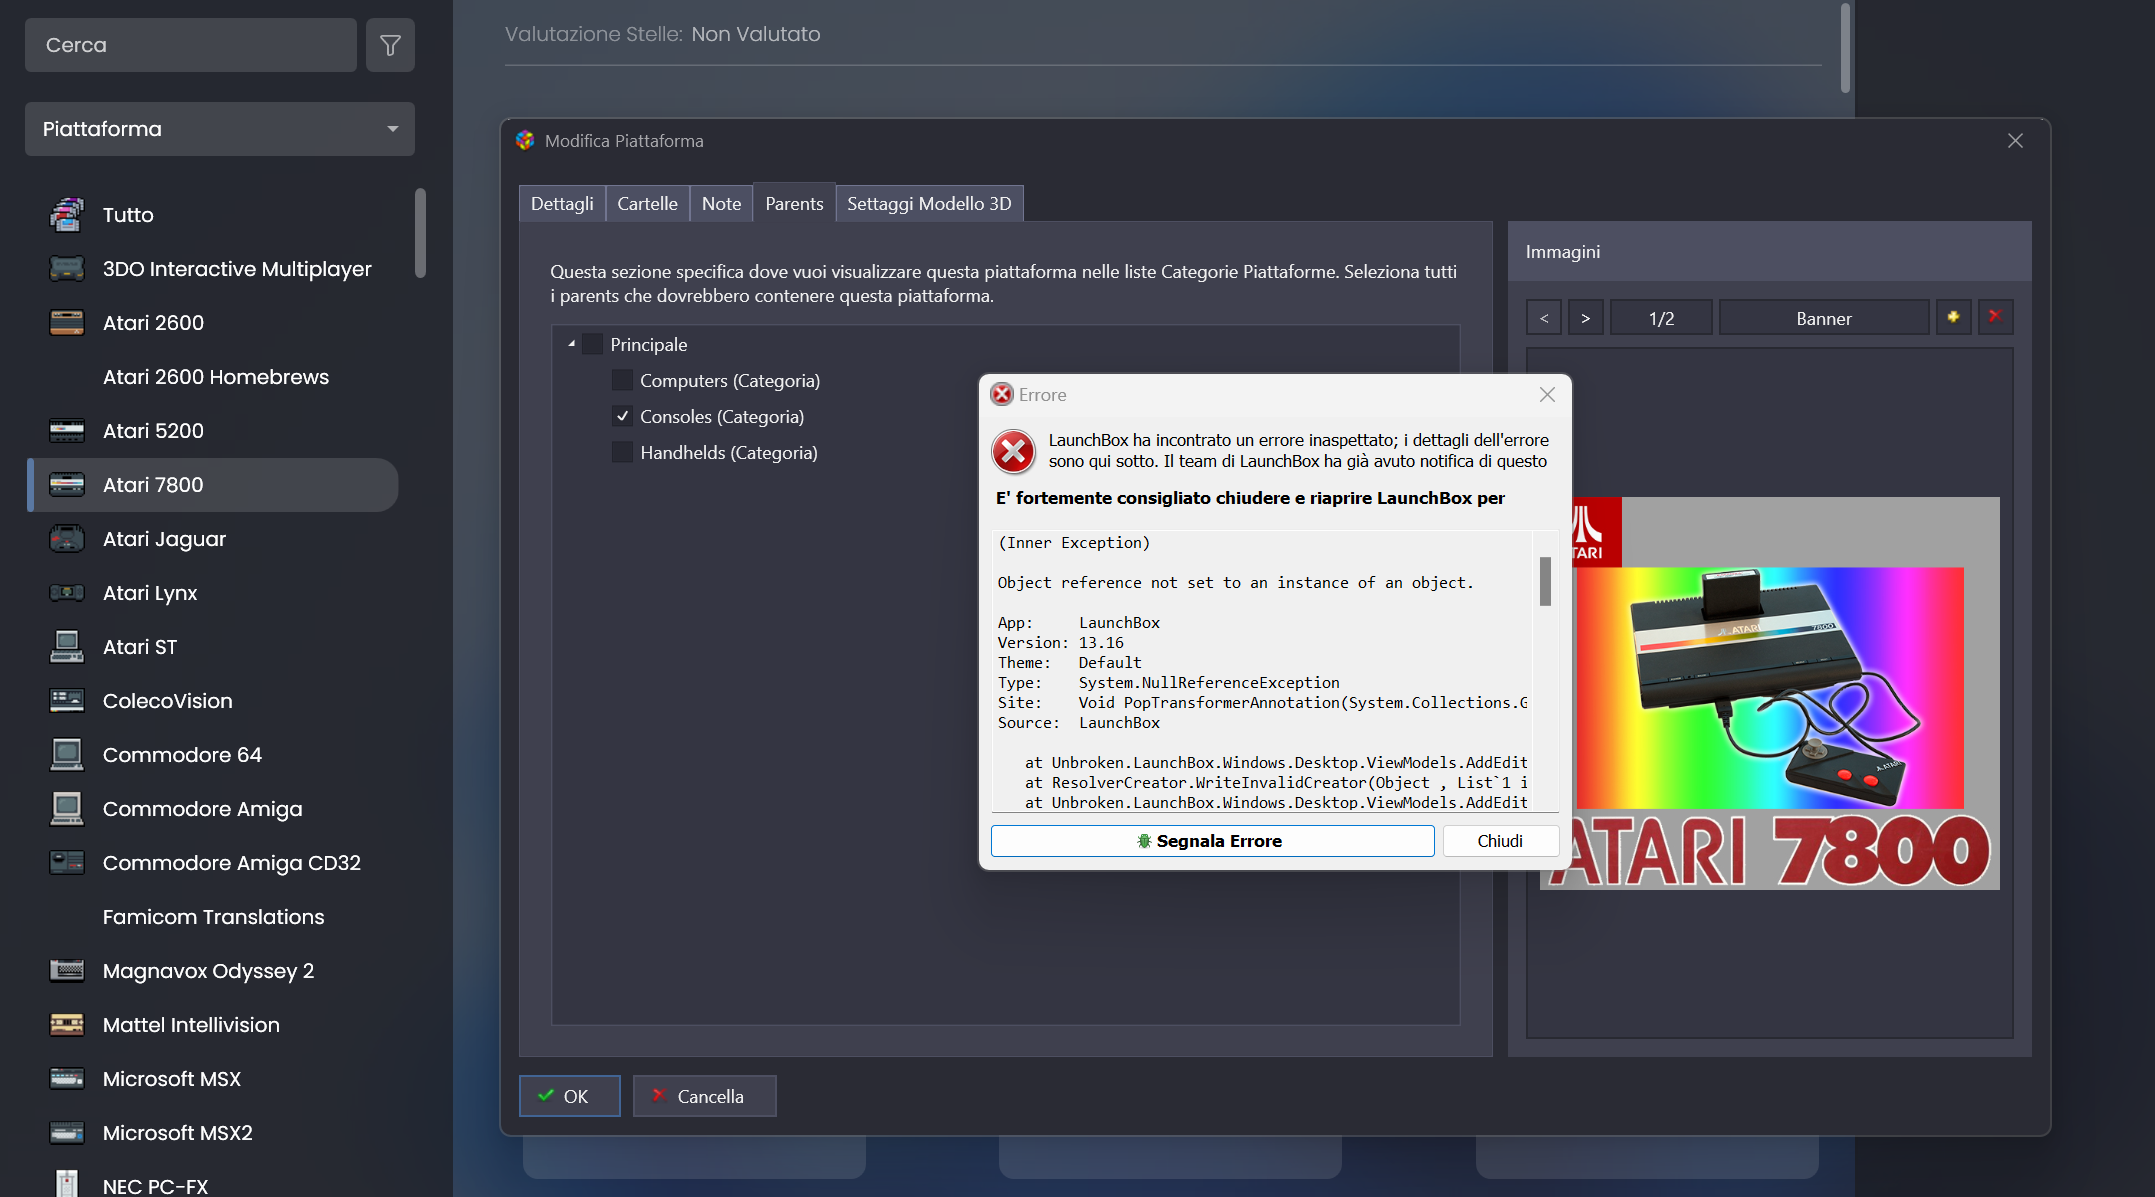Click the NEC PC-FX icon
2155x1197 pixels.
coord(67,1184)
